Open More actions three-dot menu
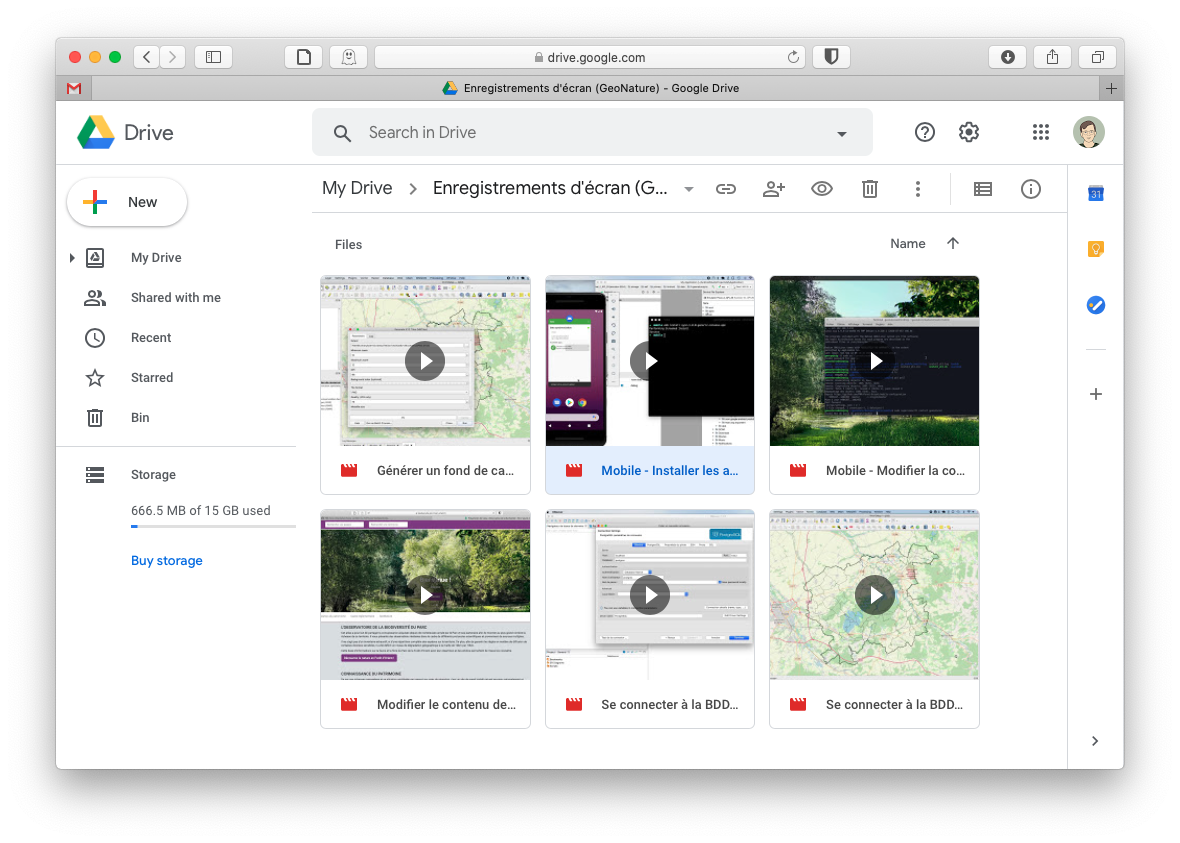This screenshot has height=843, width=1180. point(917,189)
